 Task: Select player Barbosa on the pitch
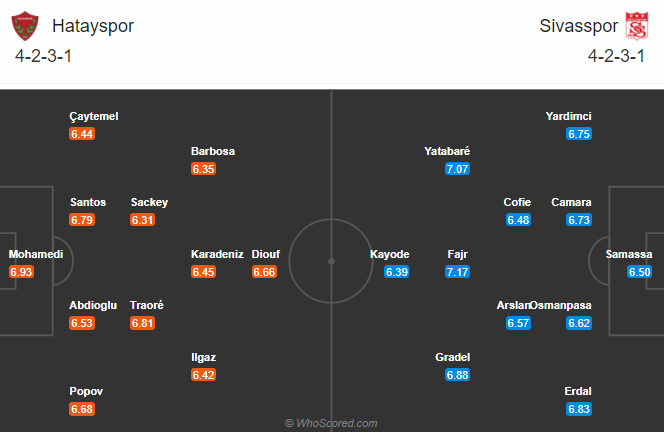coord(213,151)
